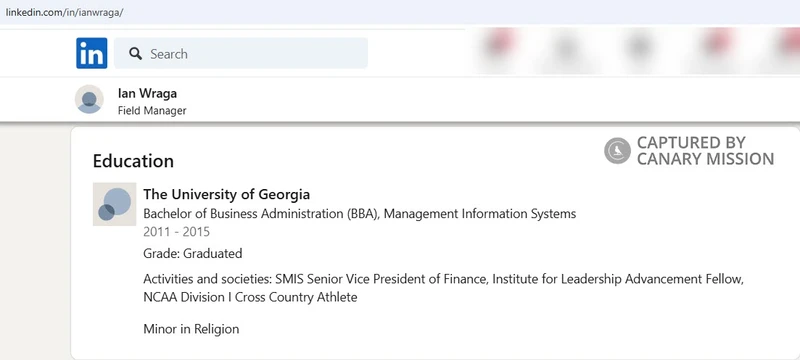800x360 pixels.
Task: Click the search magnifying glass icon
Action: tap(136, 54)
